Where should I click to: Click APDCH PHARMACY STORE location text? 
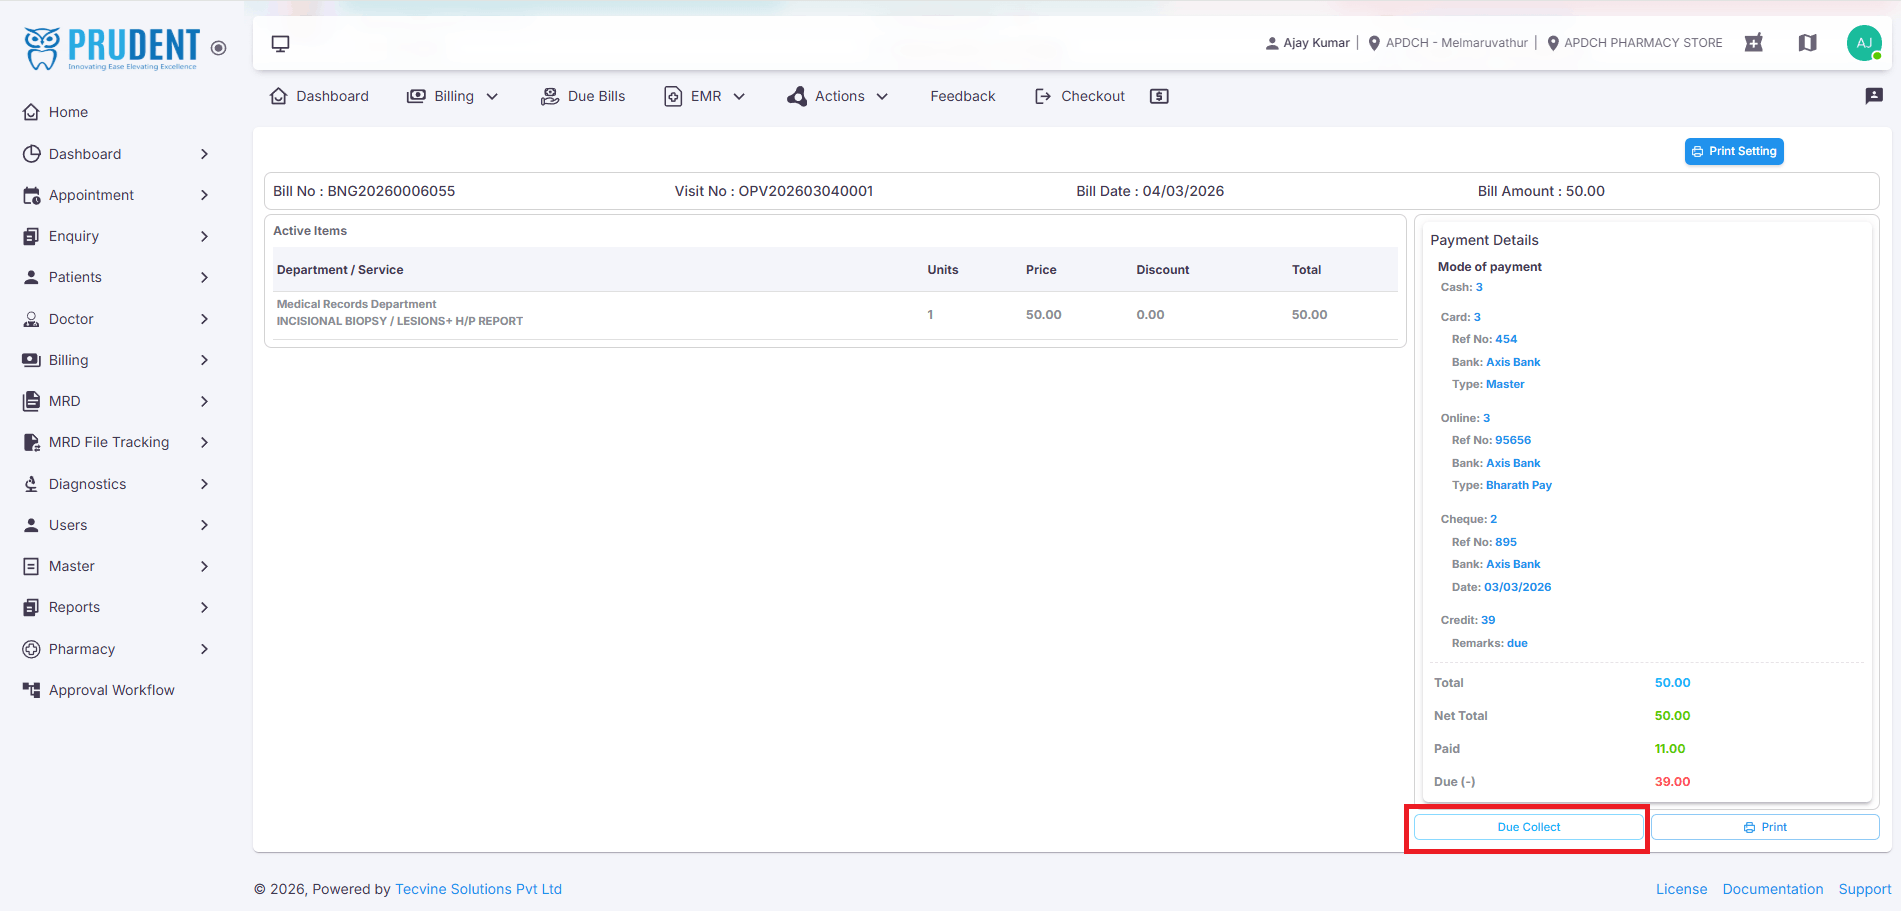pos(1643,43)
